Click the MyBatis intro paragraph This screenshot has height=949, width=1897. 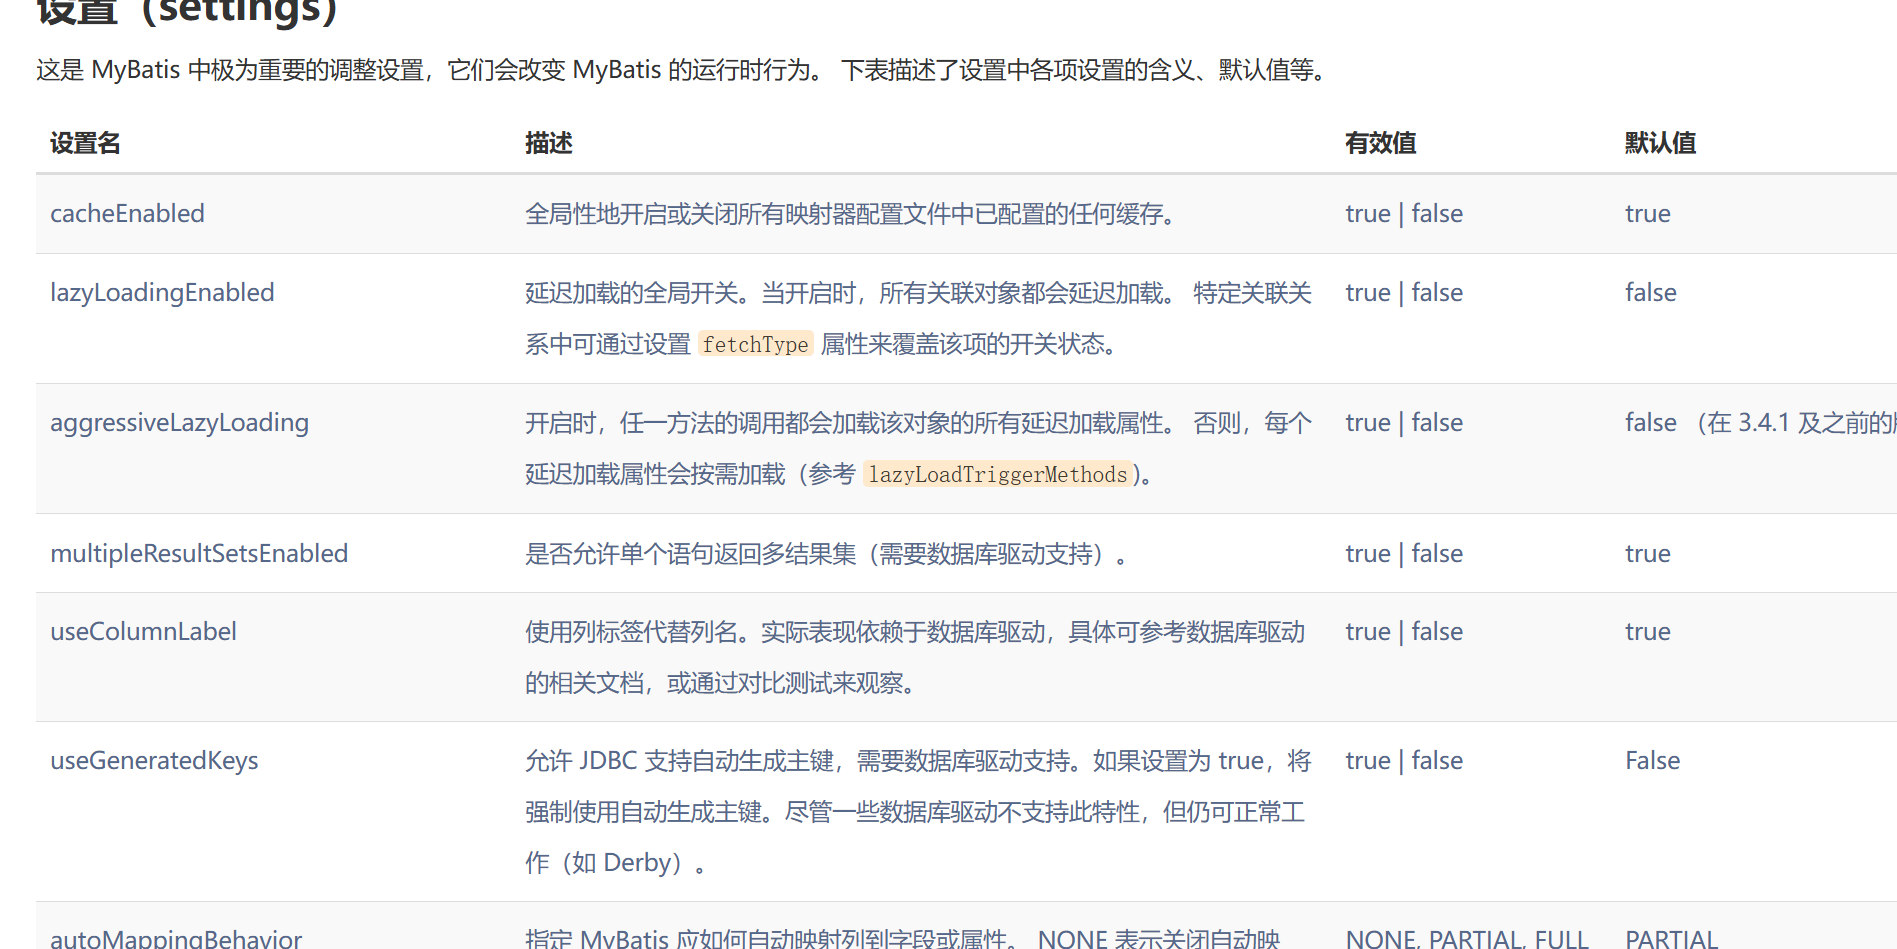[683, 70]
